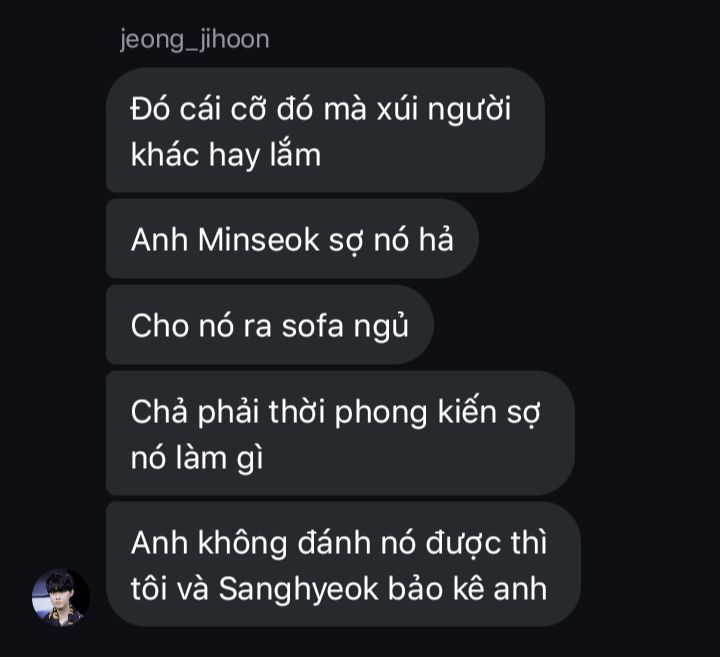Click the words "xúi người" in the first message
The height and width of the screenshot is (657, 720).
tap(444, 111)
